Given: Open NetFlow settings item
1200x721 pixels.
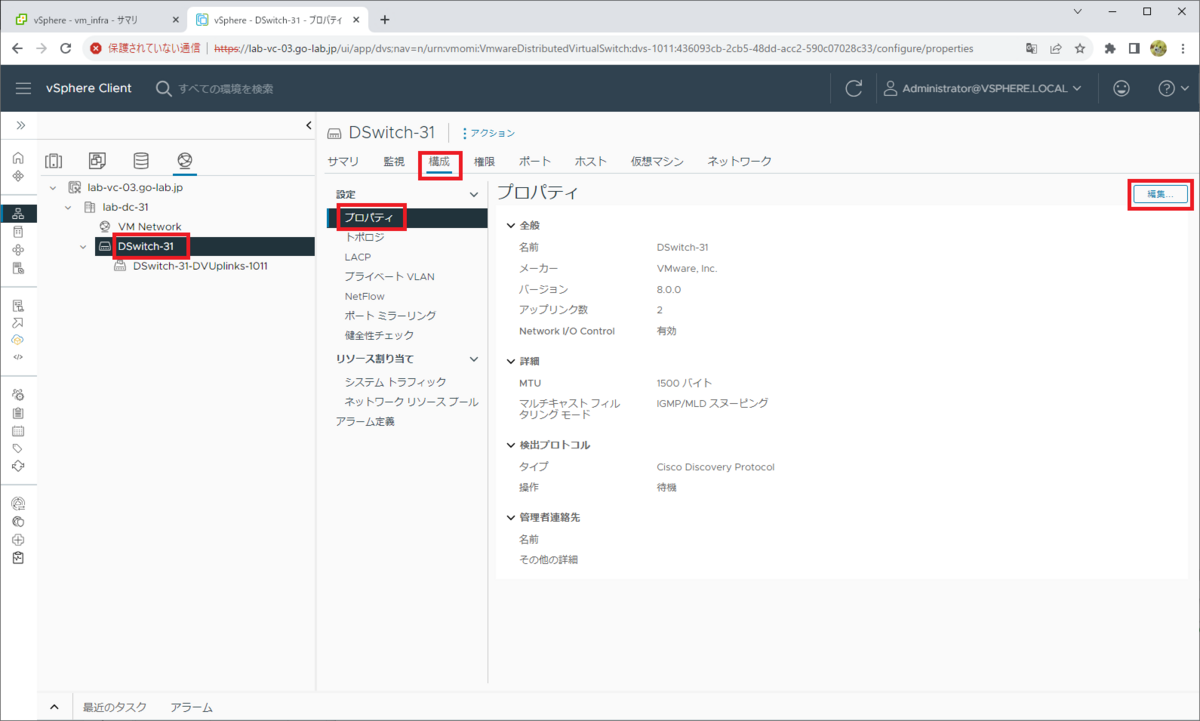Looking at the screenshot, I should pyautogui.click(x=365, y=296).
